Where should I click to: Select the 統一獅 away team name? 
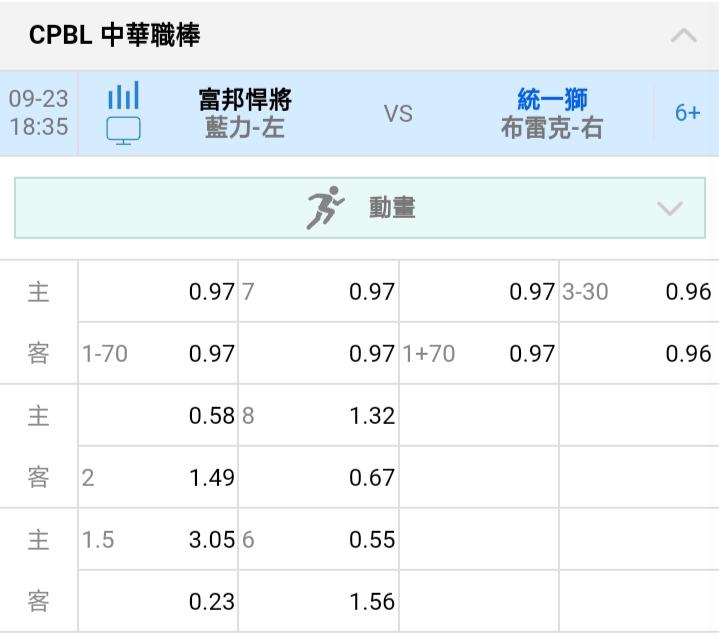click(x=552, y=99)
